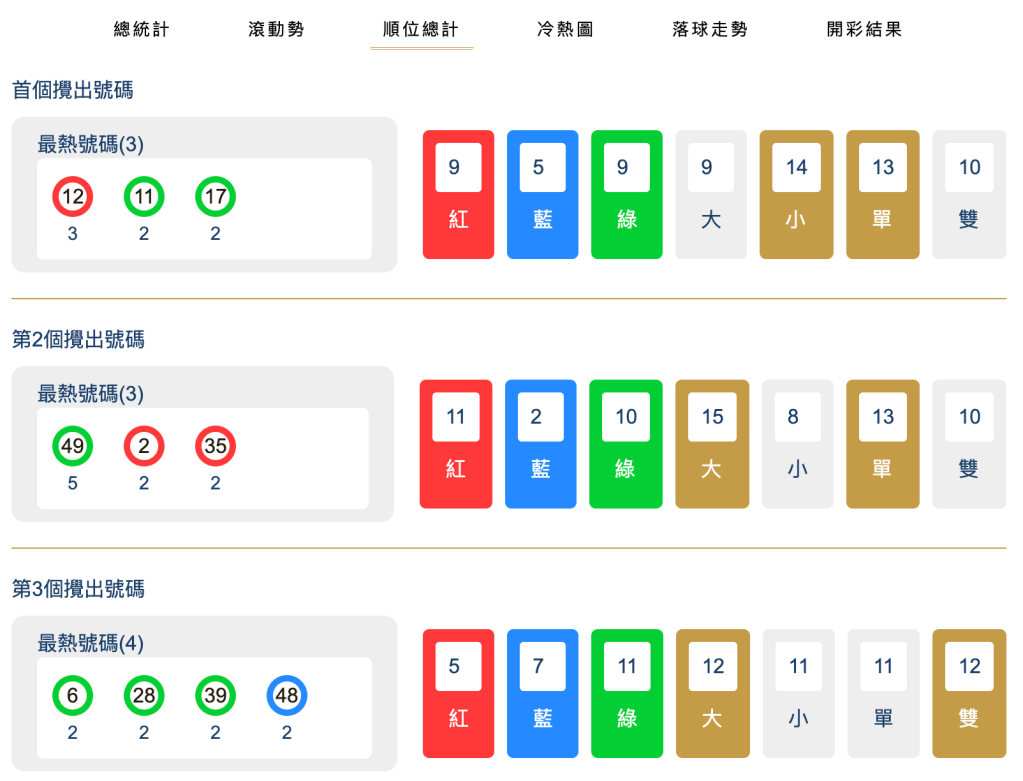Select ball 6 under 第3個攪出號碼
1023x781 pixels.
[72, 697]
